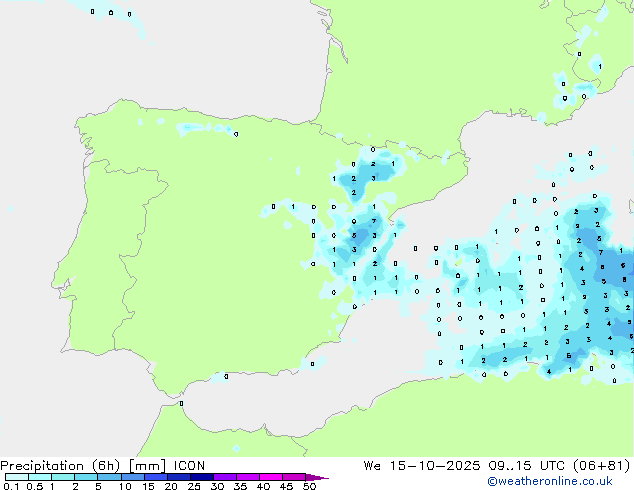Click the '10' legend scale label
The width and height of the screenshot is (634, 490).
click(x=125, y=486)
